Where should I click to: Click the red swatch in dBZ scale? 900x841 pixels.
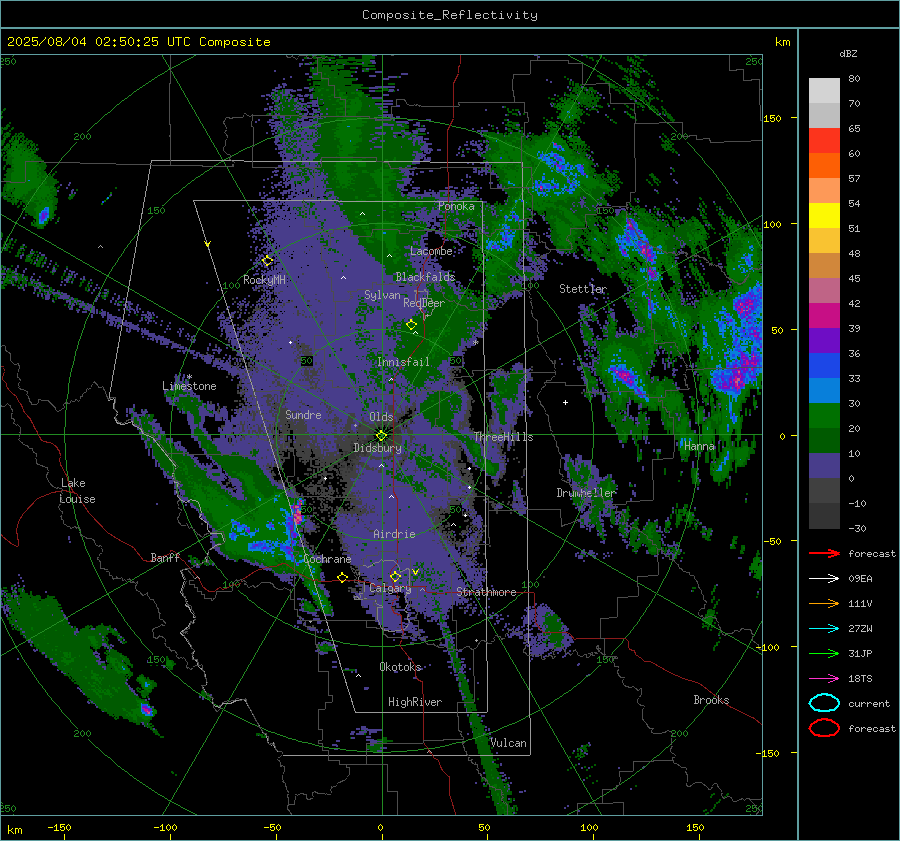[x=824, y=141]
